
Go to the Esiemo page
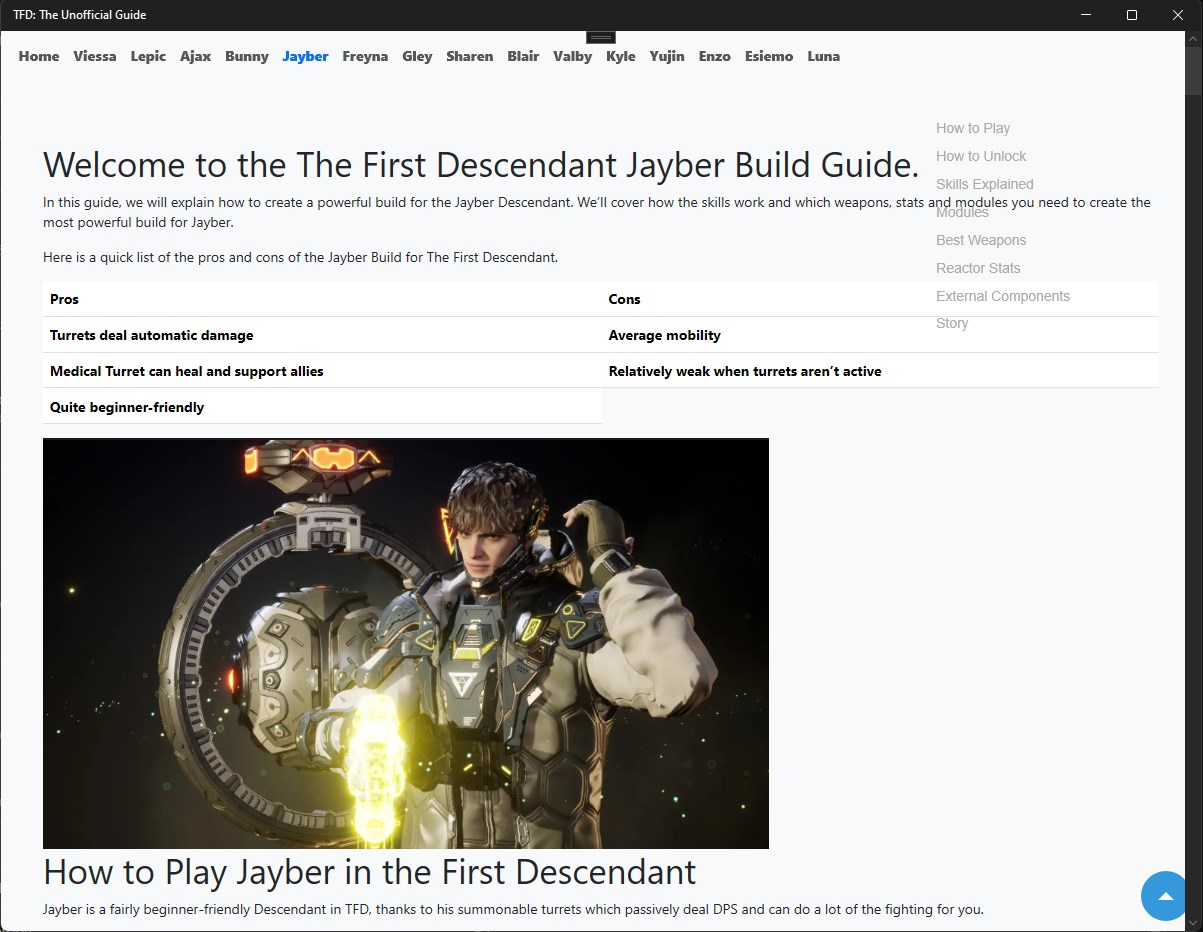[x=769, y=56]
